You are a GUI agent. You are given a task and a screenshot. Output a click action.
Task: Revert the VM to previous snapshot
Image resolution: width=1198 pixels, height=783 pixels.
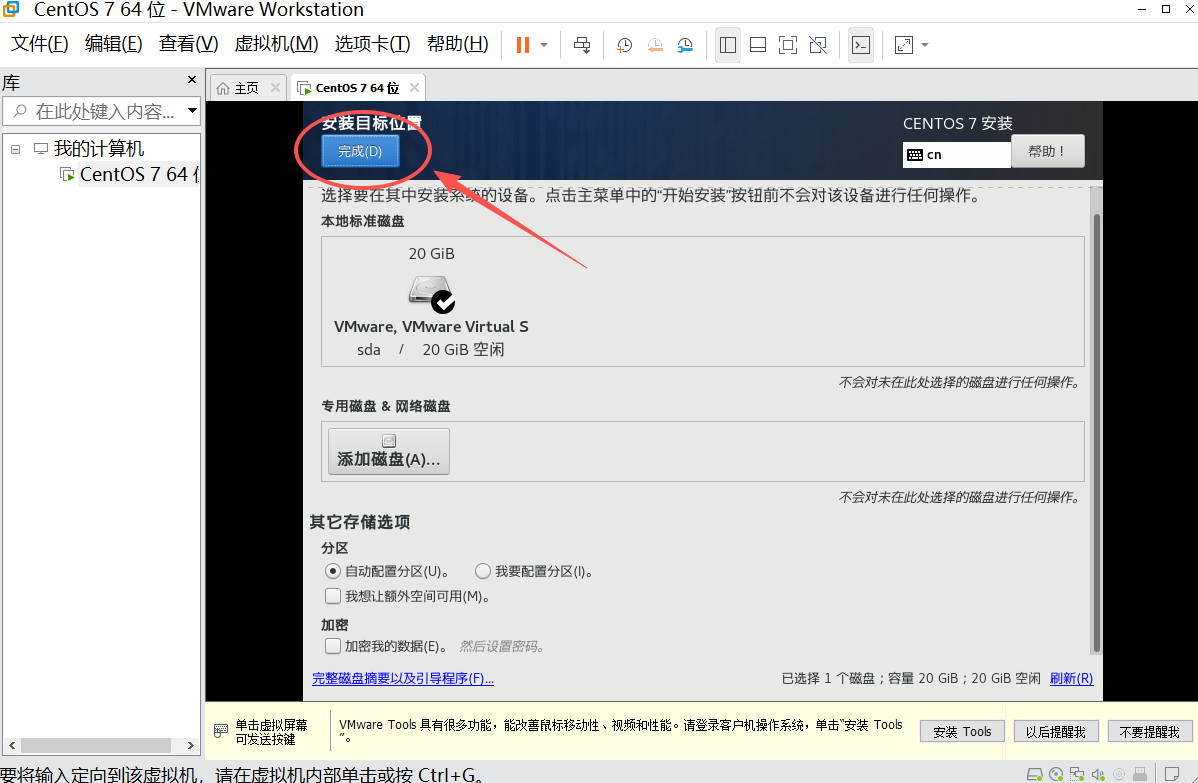(x=655, y=45)
